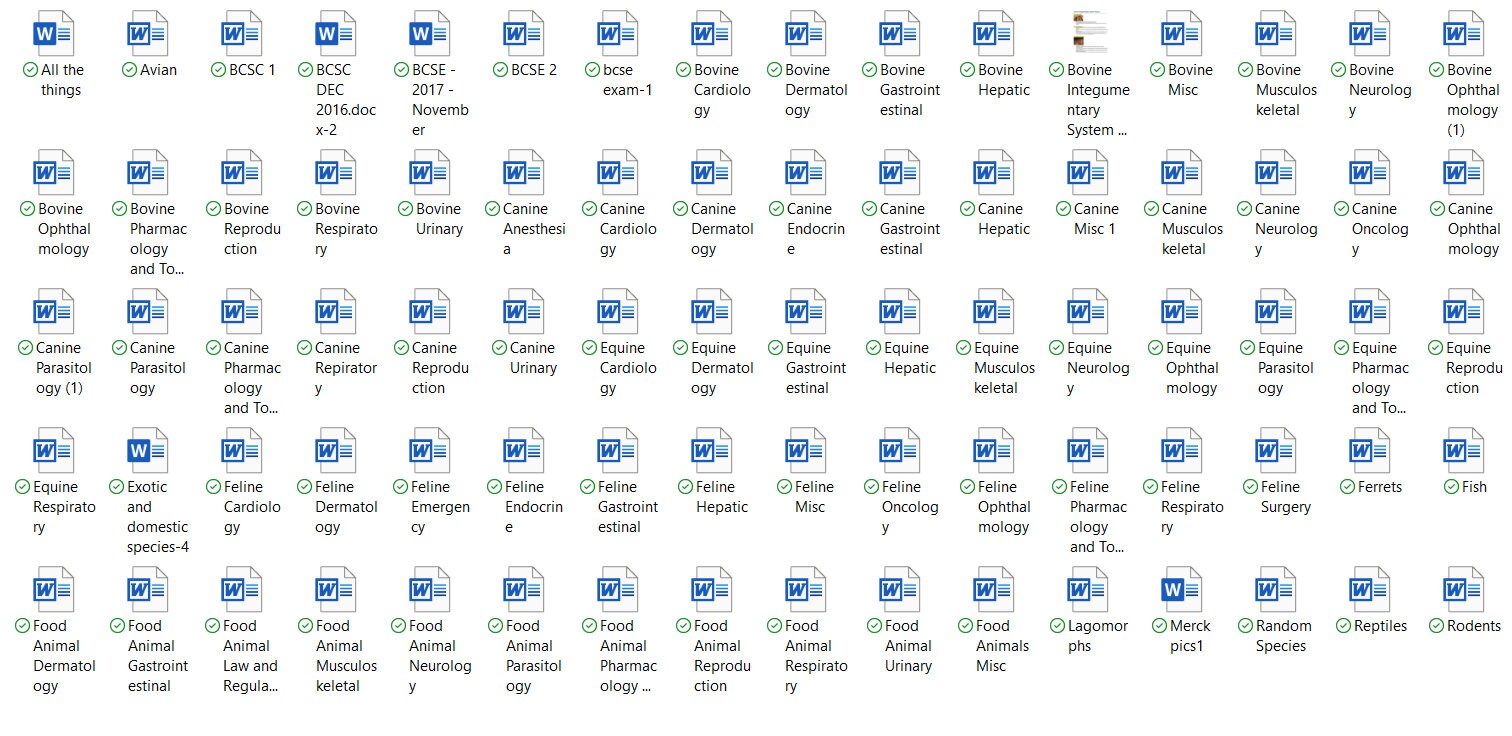The image size is (1512, 736).
Task: Click the Lagomorphs Word file icon
Action: coord(1088,589)
